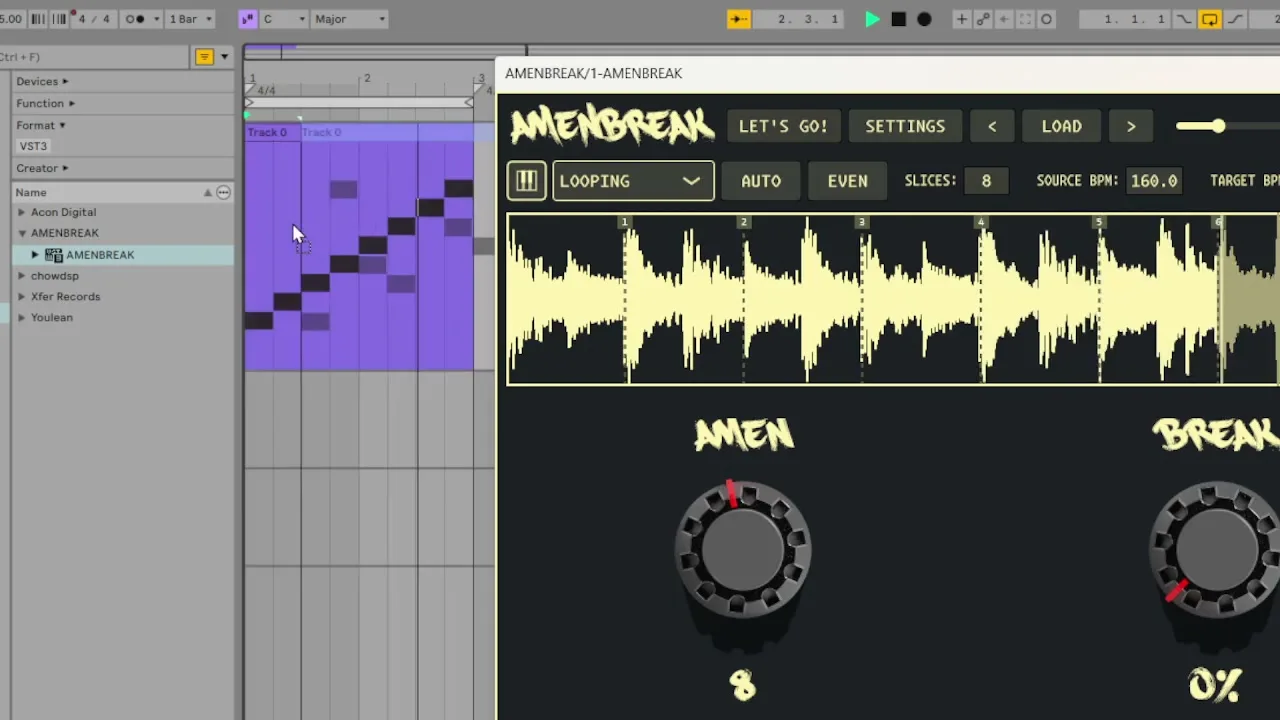Click the SLICES value field showing 8
1280x720 pixels.
[x=986, y=181]
